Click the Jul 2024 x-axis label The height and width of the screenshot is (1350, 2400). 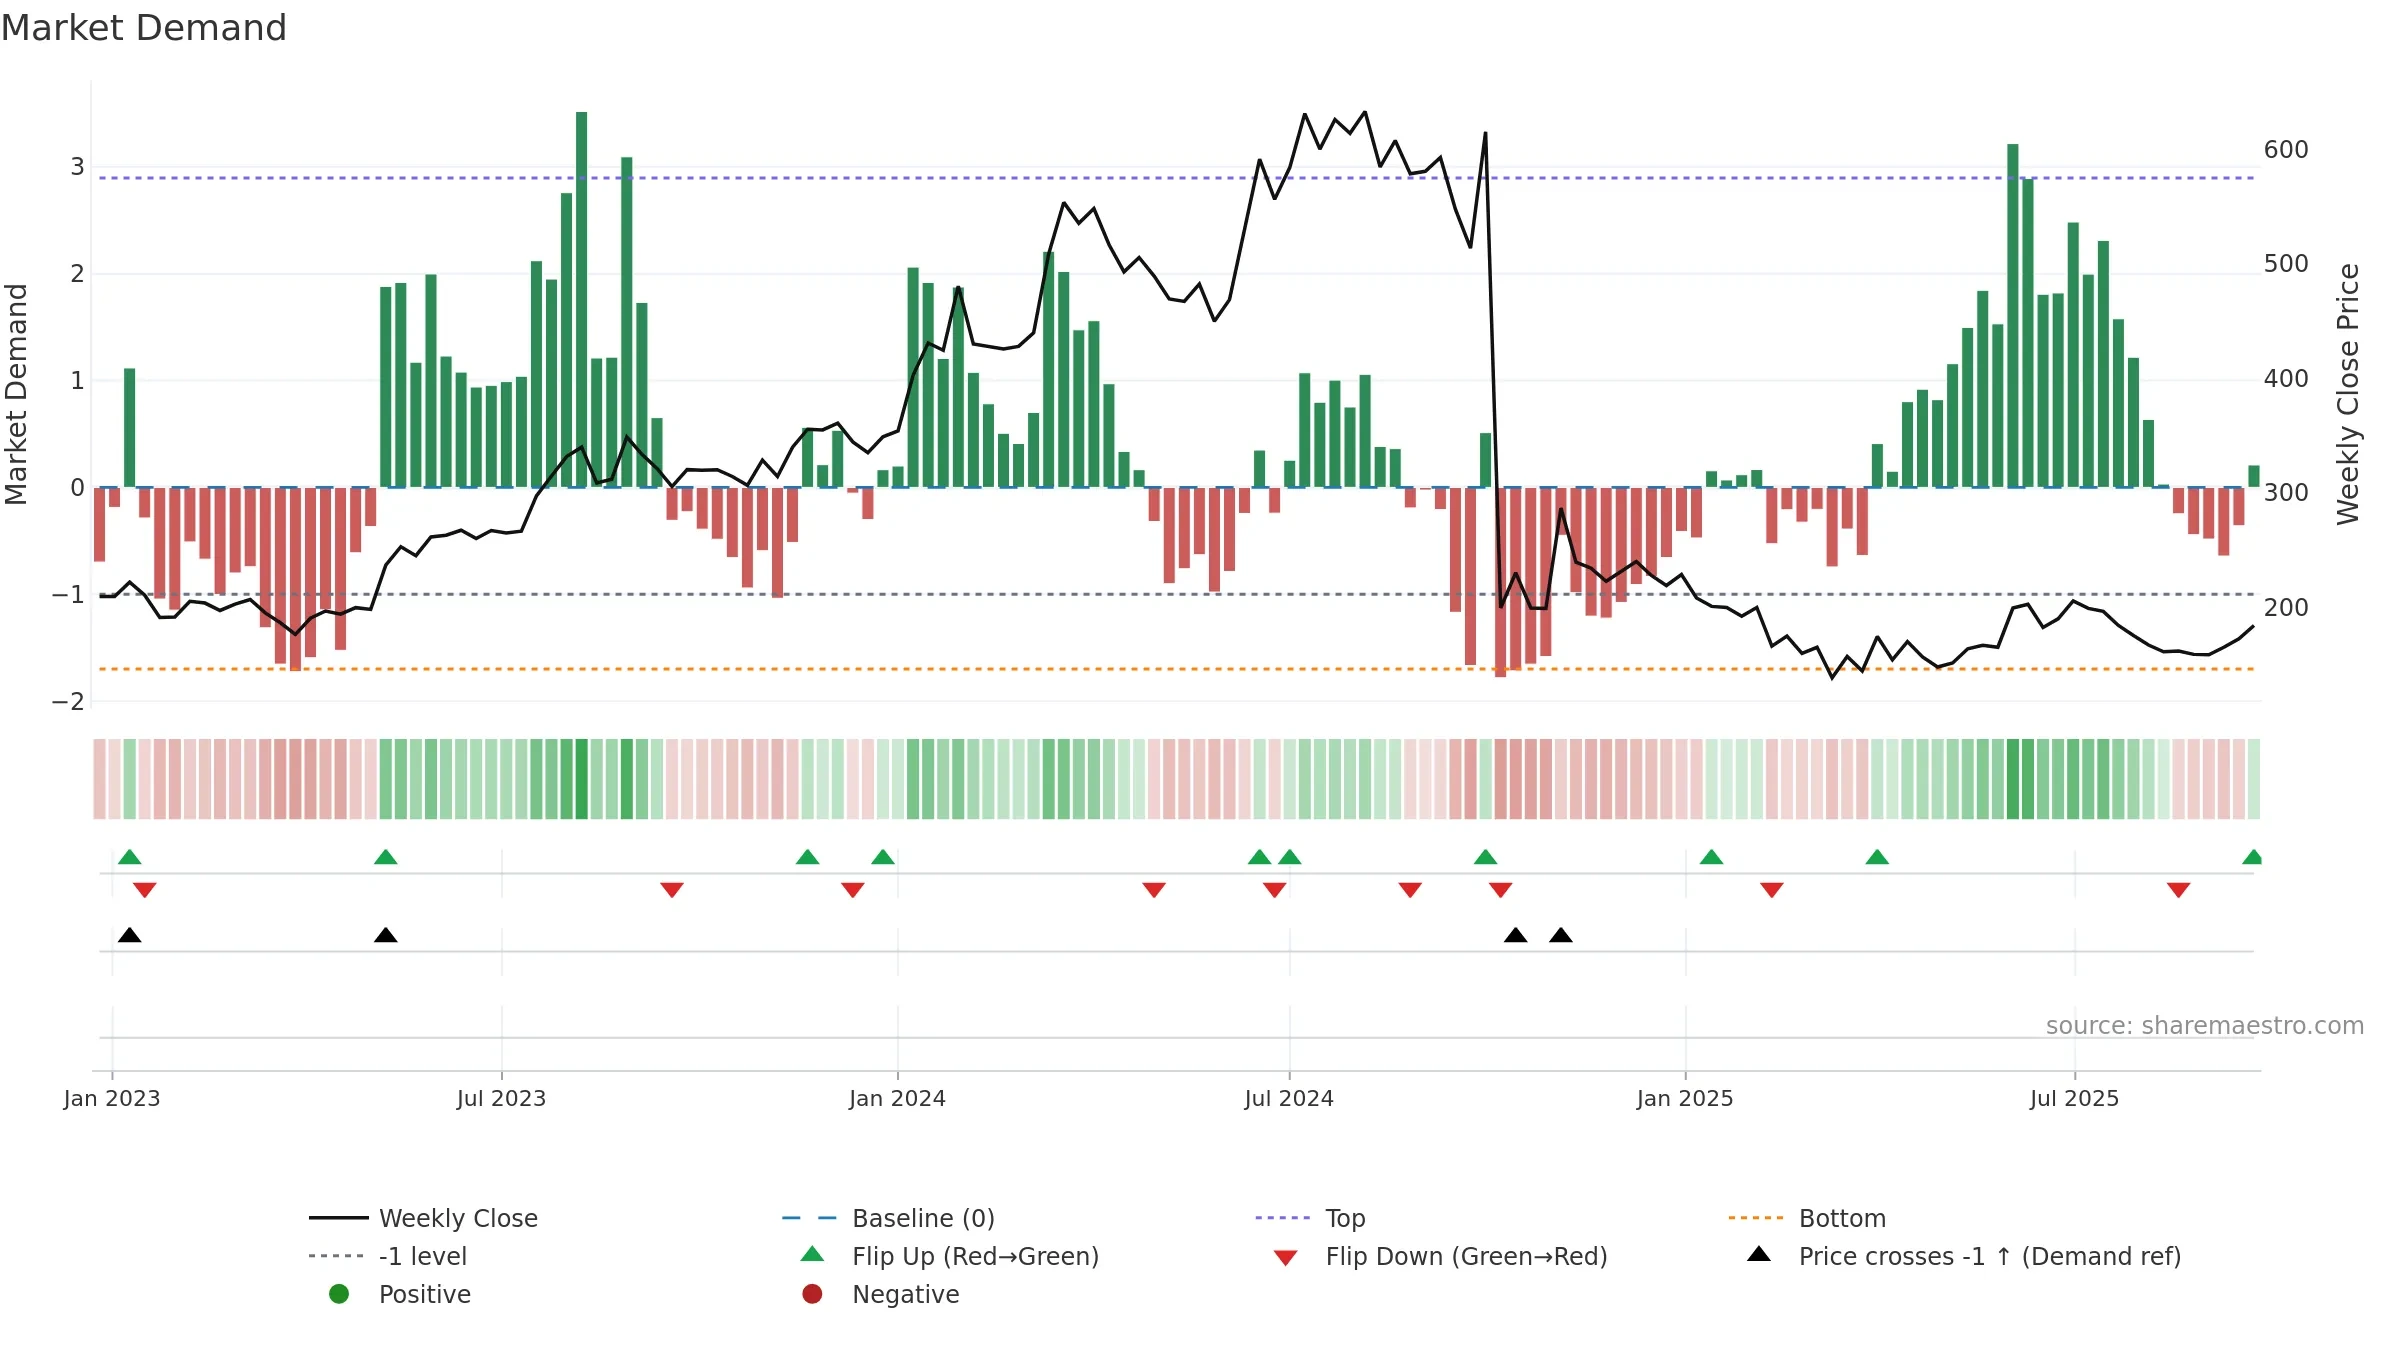[x=1289, y=1098]
